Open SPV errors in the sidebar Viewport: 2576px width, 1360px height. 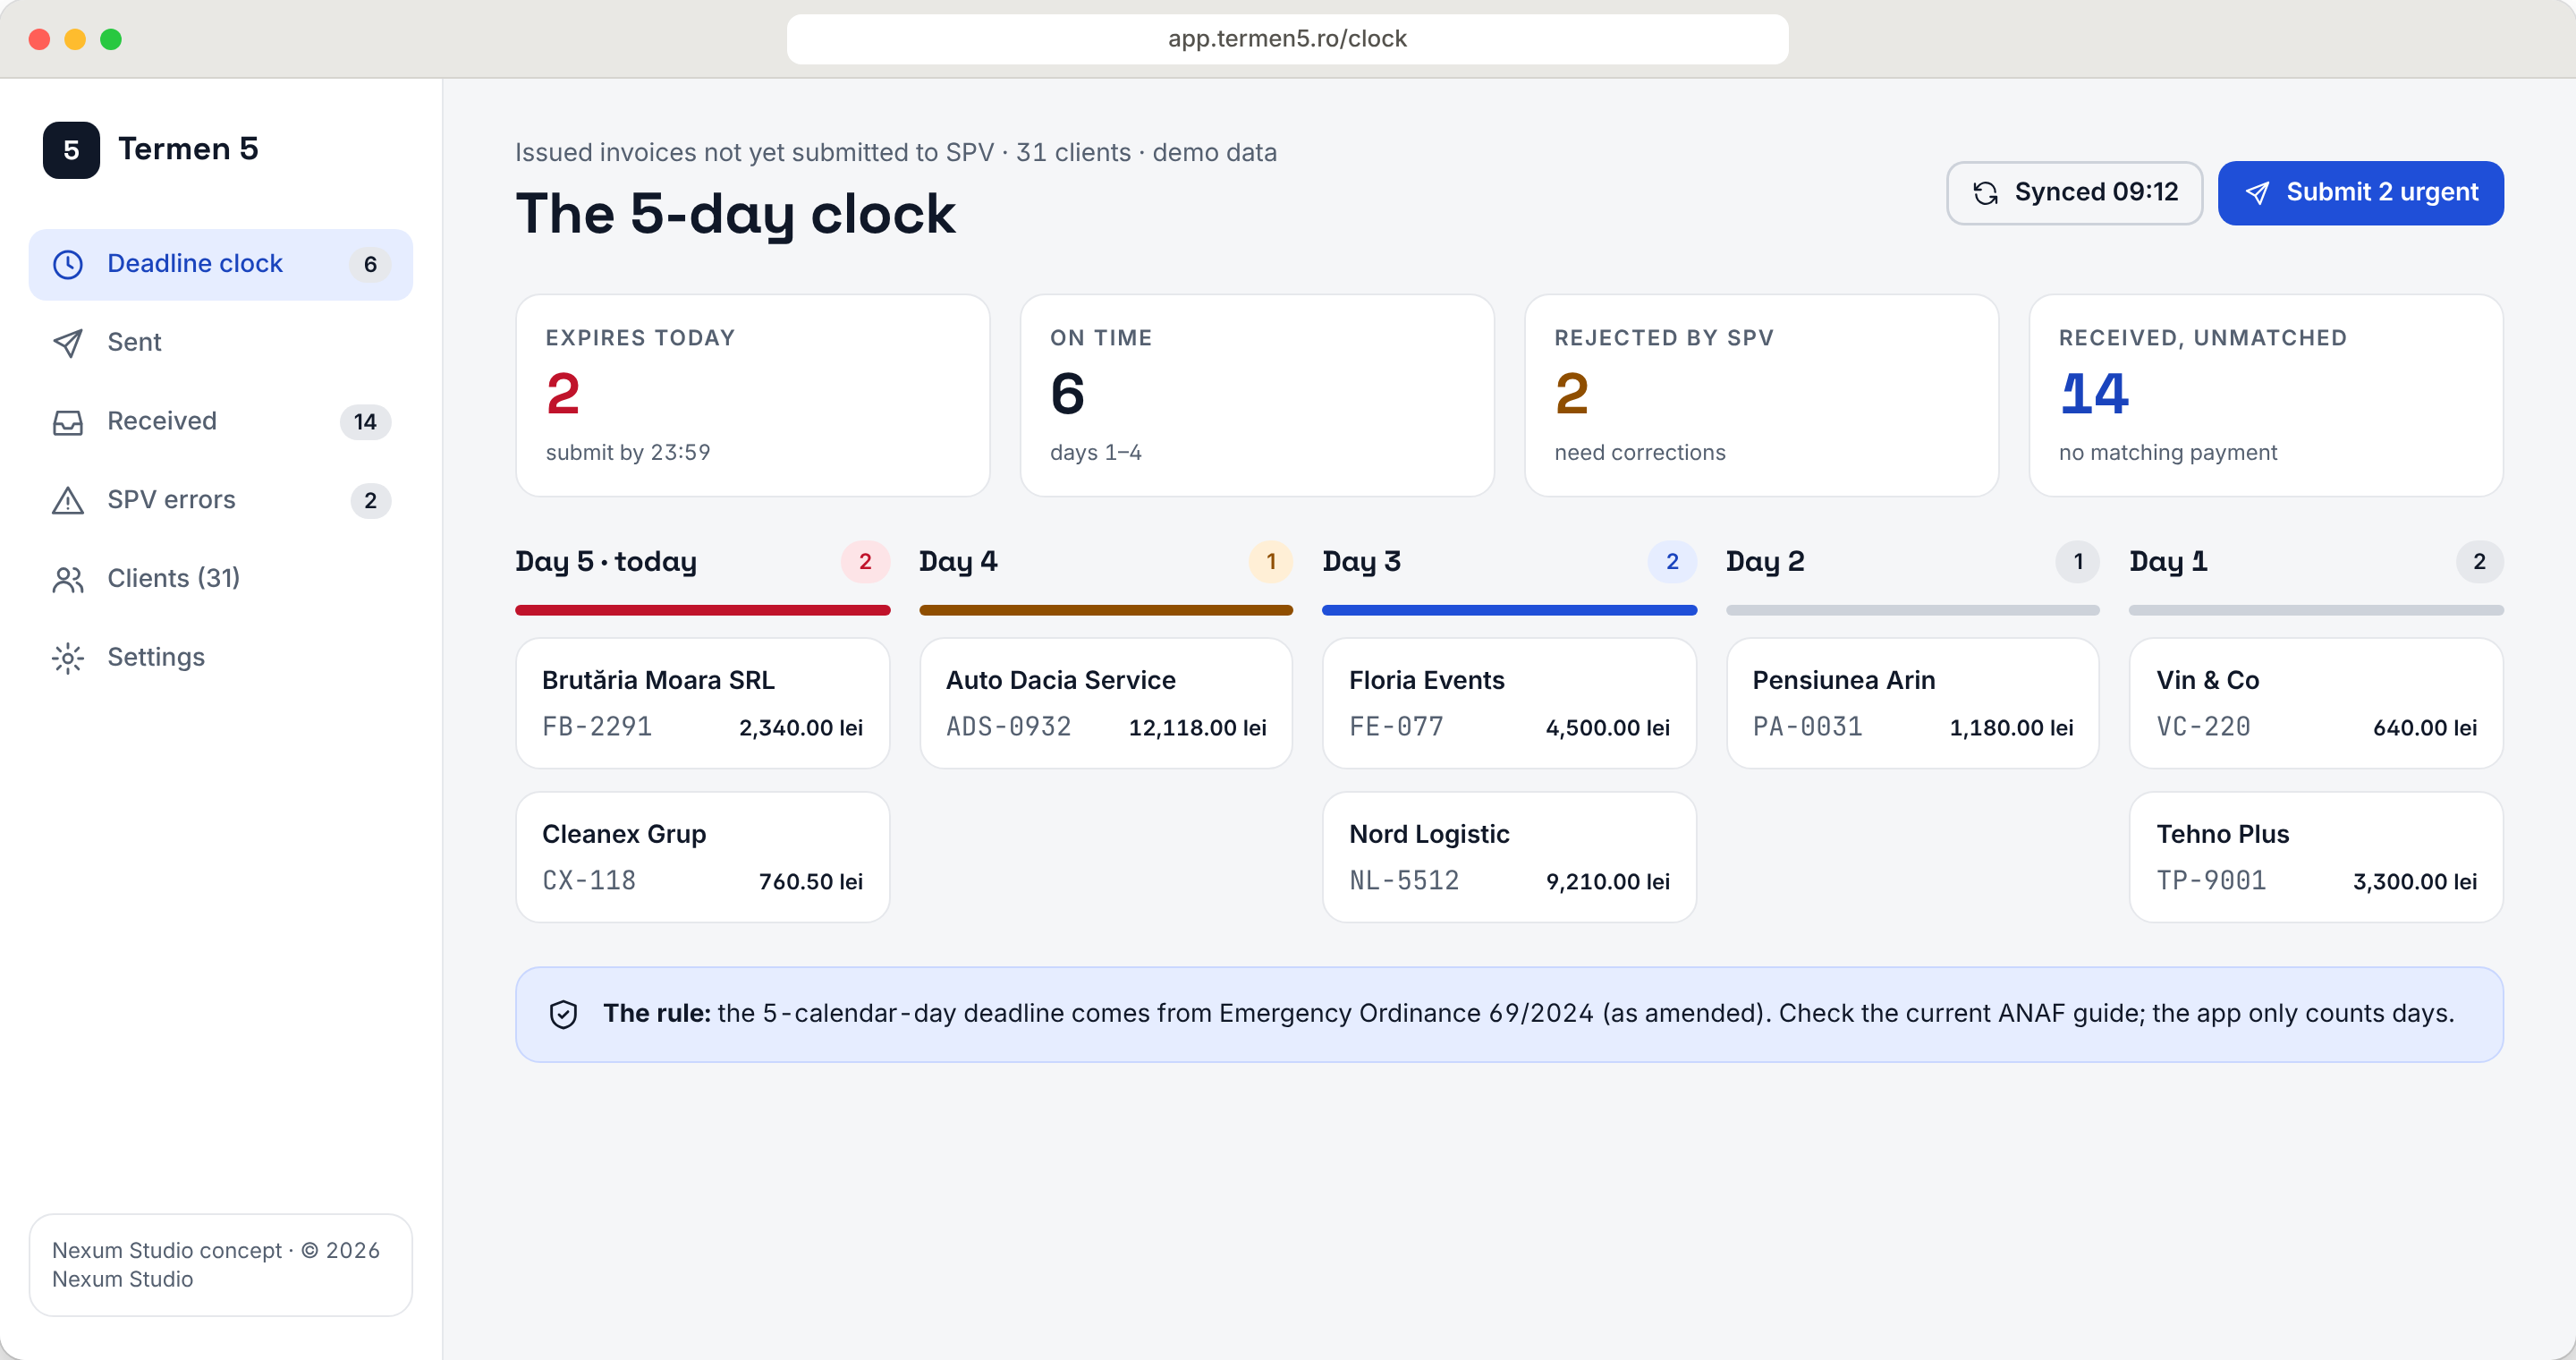click(221, 500)
